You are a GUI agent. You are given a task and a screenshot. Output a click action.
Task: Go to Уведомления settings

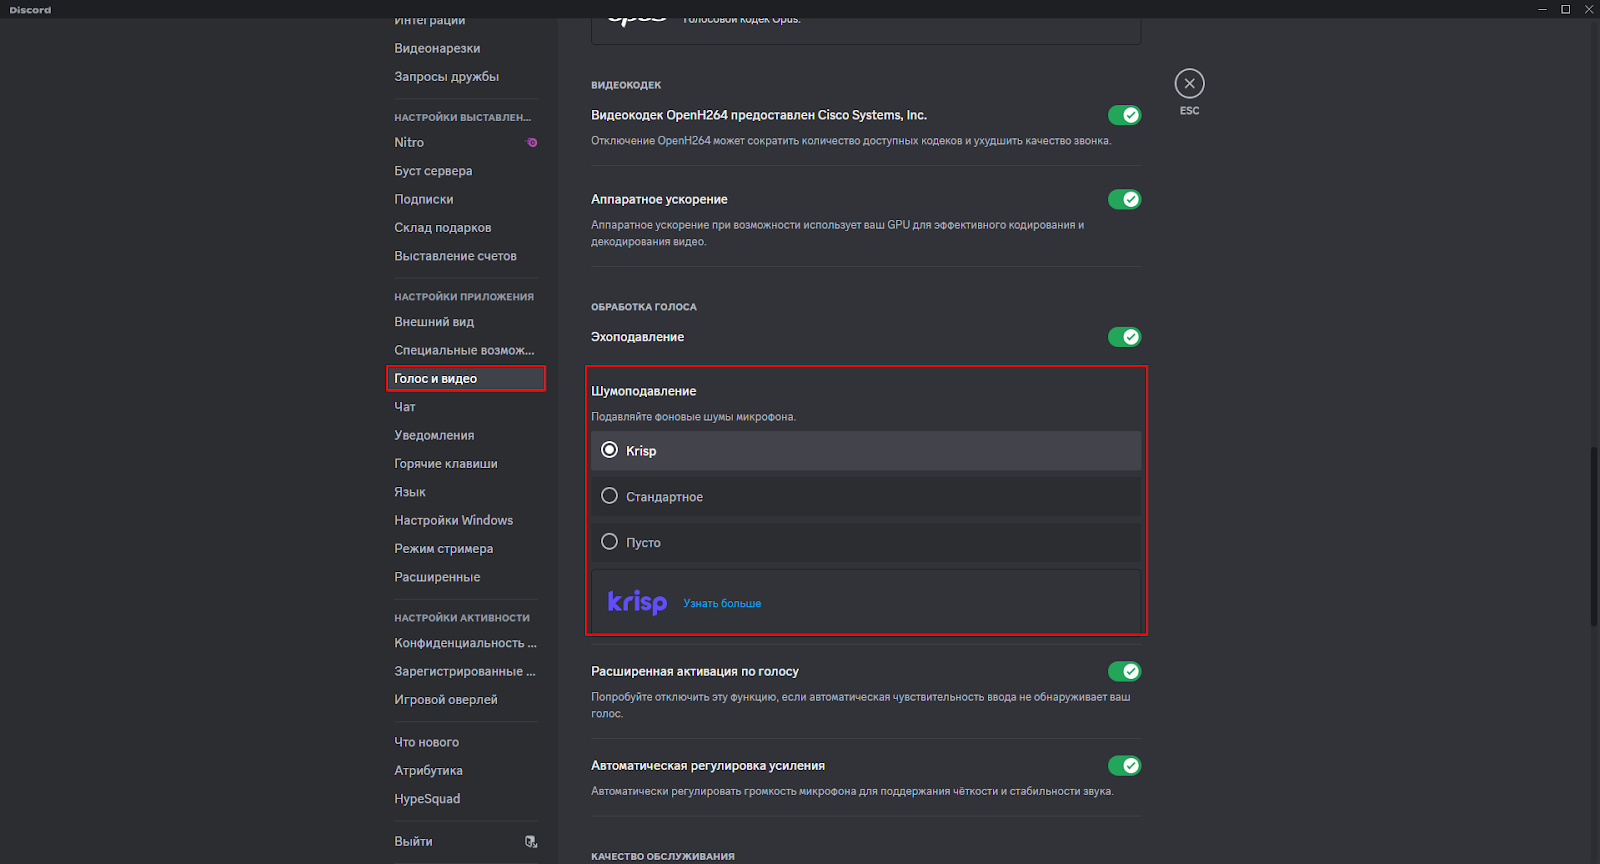pyautogui.click(x=434, y=435)
